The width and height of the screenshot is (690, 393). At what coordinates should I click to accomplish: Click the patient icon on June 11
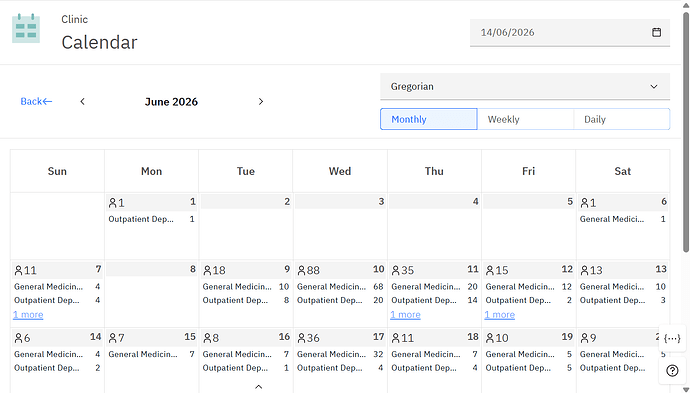(x=396, y=270)
